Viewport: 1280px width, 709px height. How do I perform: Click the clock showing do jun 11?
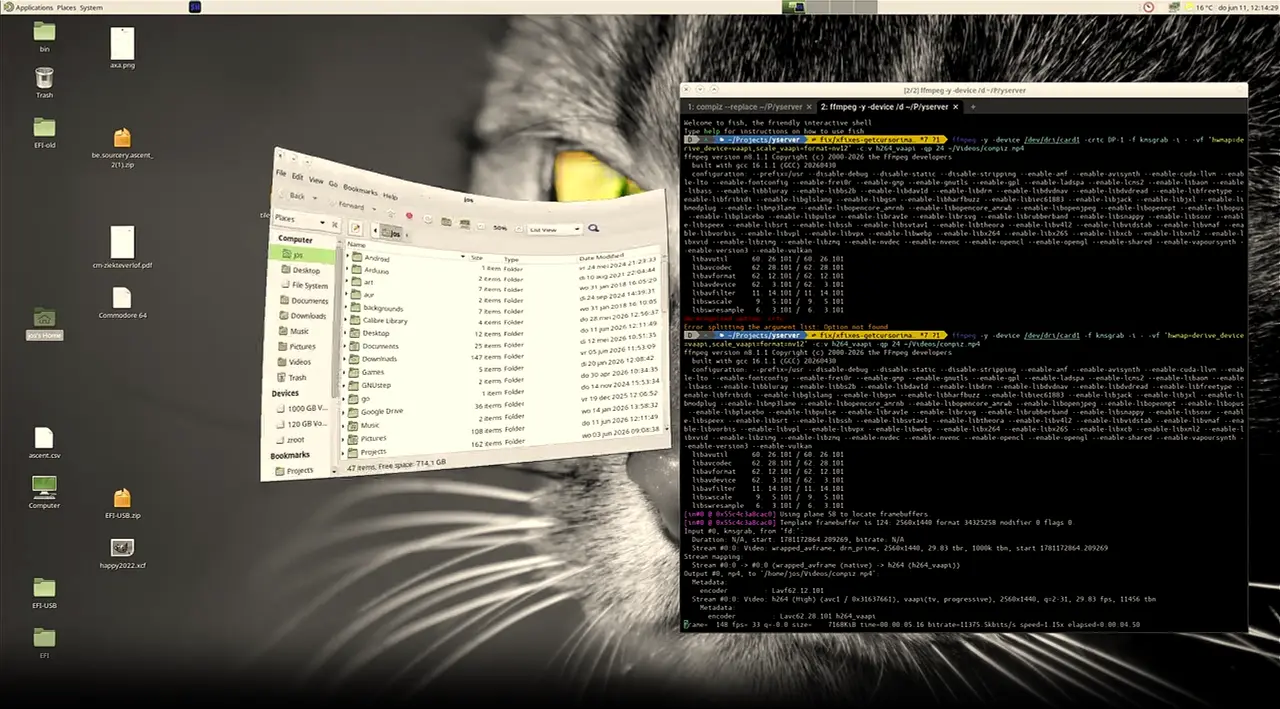click(x=1249, y=7)
